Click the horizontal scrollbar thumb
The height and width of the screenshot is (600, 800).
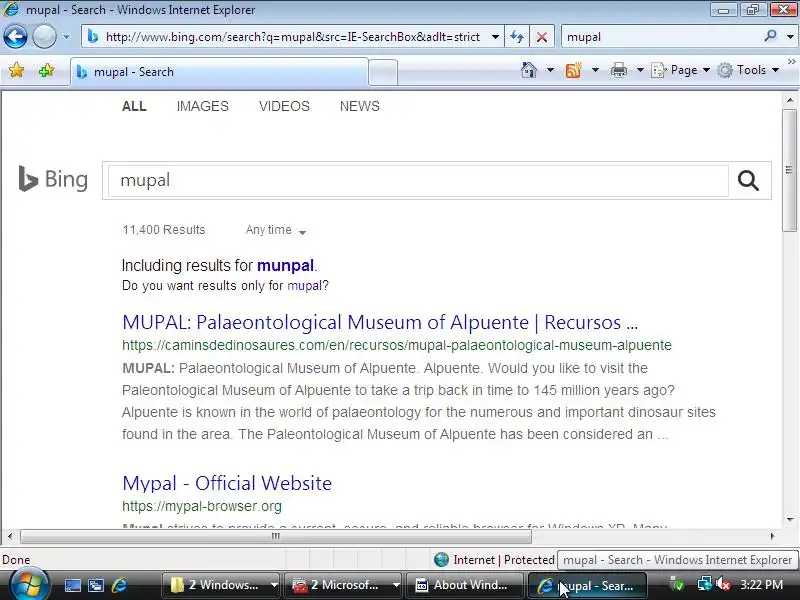click(276, 536)
